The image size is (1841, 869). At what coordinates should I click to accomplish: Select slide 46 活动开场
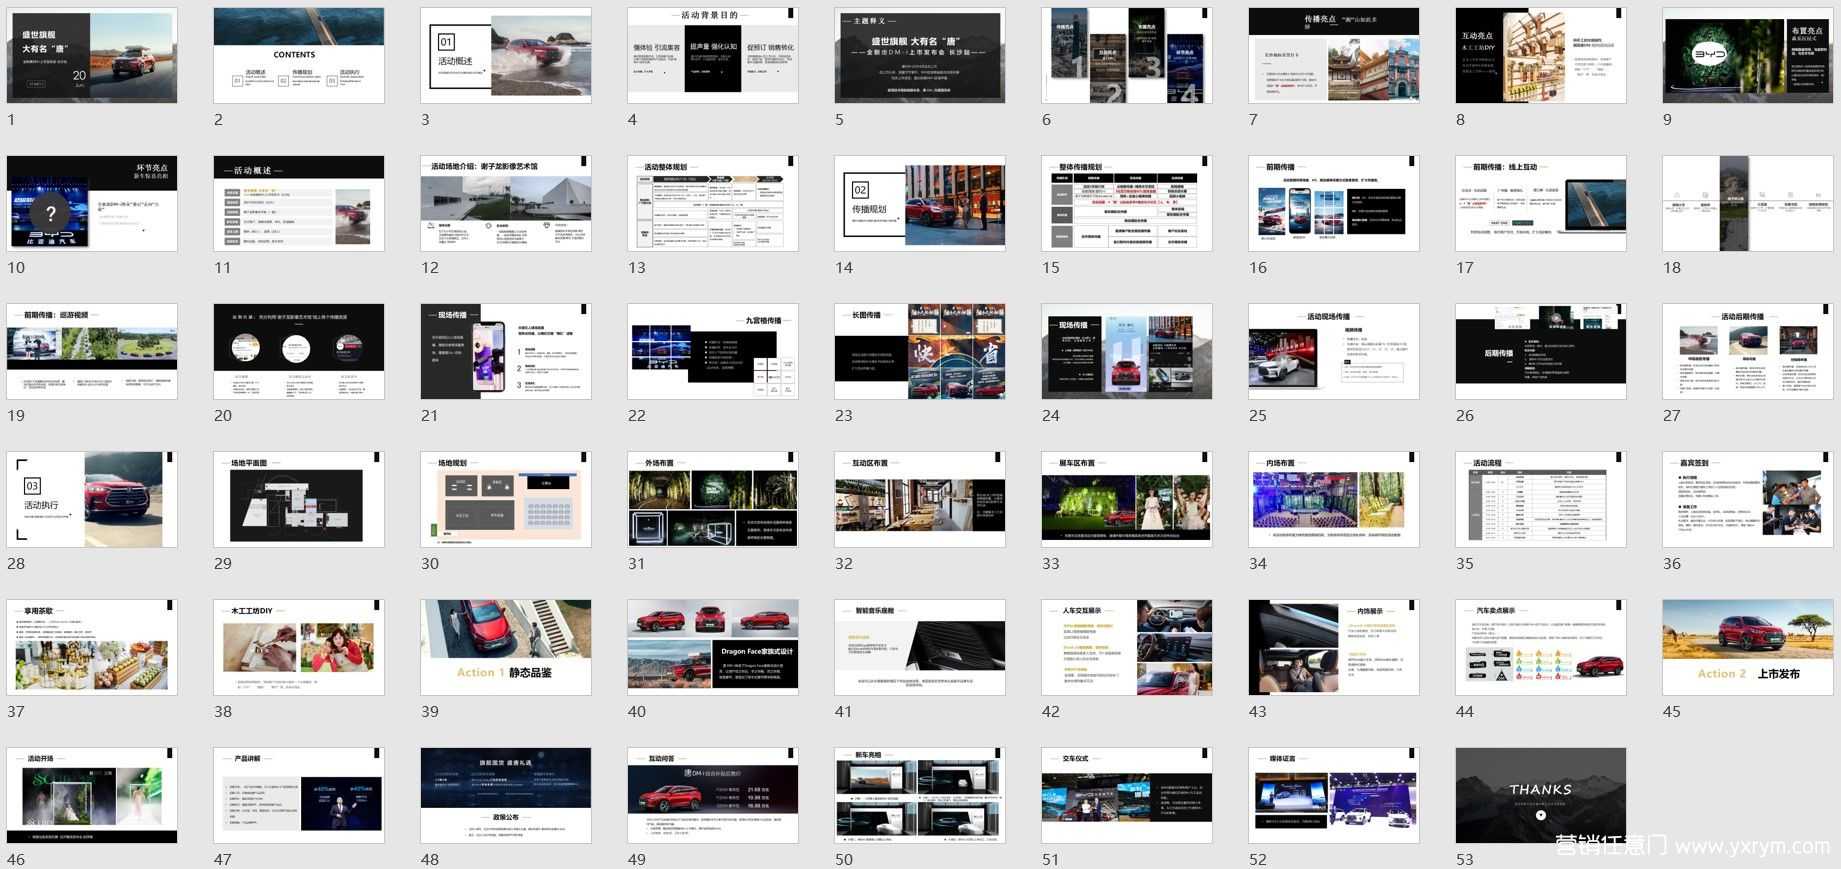(x=92, y=795)
